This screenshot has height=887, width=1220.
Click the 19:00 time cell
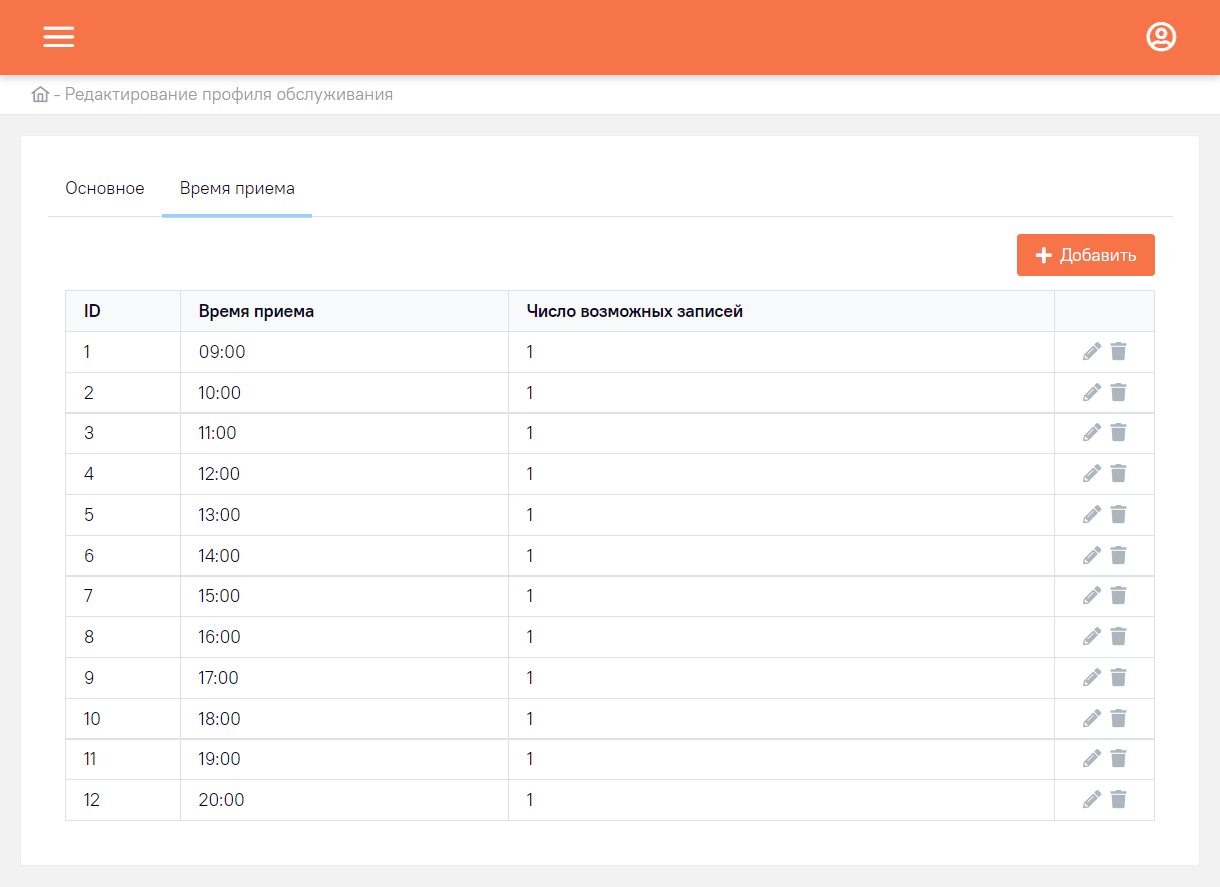click(x=344, y=759)
